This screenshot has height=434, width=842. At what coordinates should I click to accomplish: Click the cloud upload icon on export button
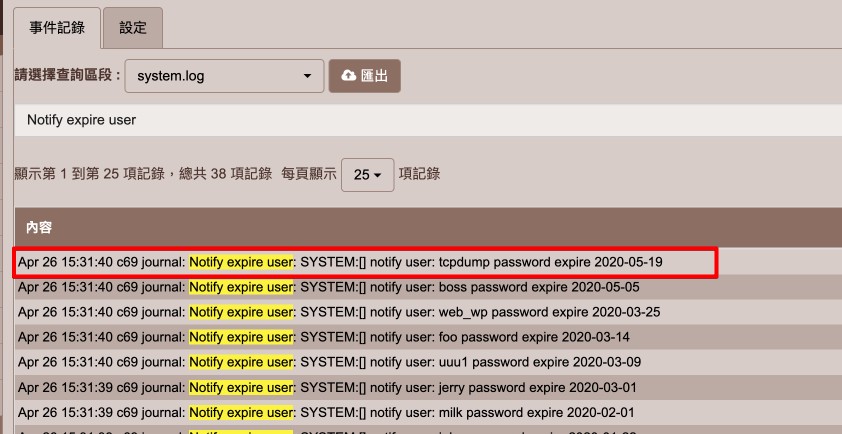point(348,76)
